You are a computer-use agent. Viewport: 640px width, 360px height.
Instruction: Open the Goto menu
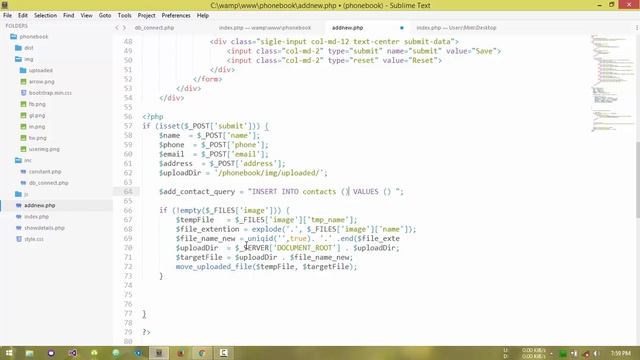point(105,16)
